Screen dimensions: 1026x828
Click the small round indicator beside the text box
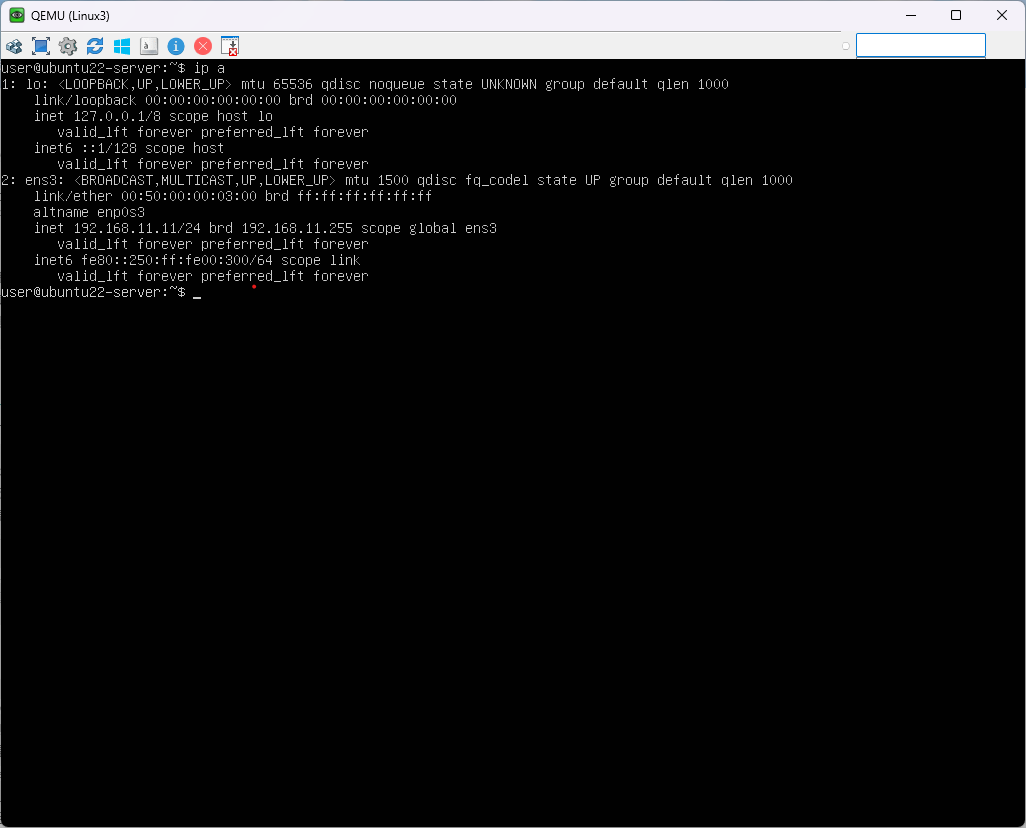point(846,46)
